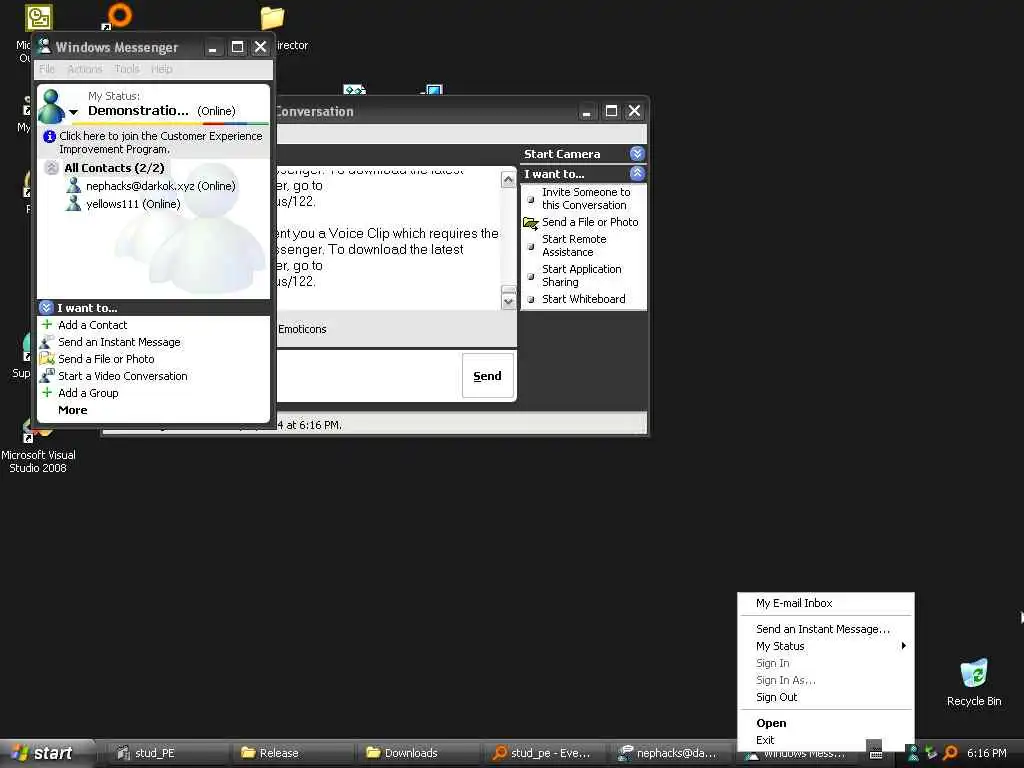This screenshot has width=1024, height=768.
Task: Switch to stud_PE taskbar button
Action: click(166, 753)
